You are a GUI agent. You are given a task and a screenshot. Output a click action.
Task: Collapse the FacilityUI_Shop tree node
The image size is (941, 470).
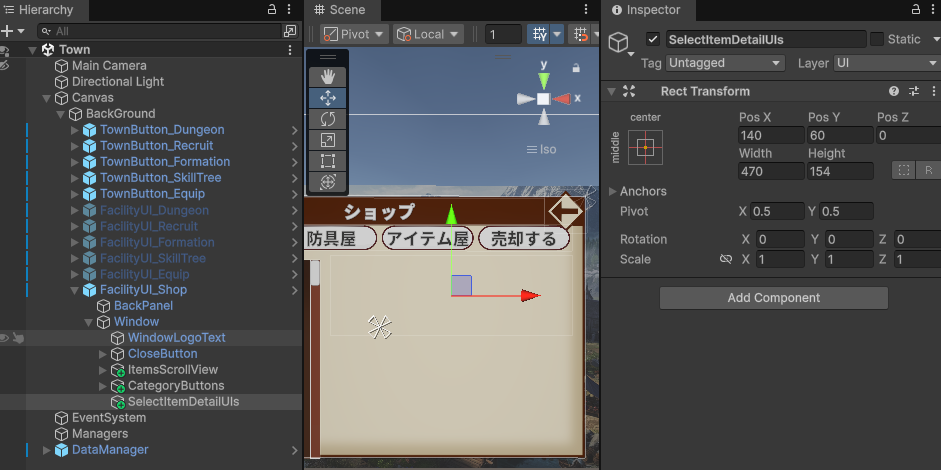click(x=75, y=290)
